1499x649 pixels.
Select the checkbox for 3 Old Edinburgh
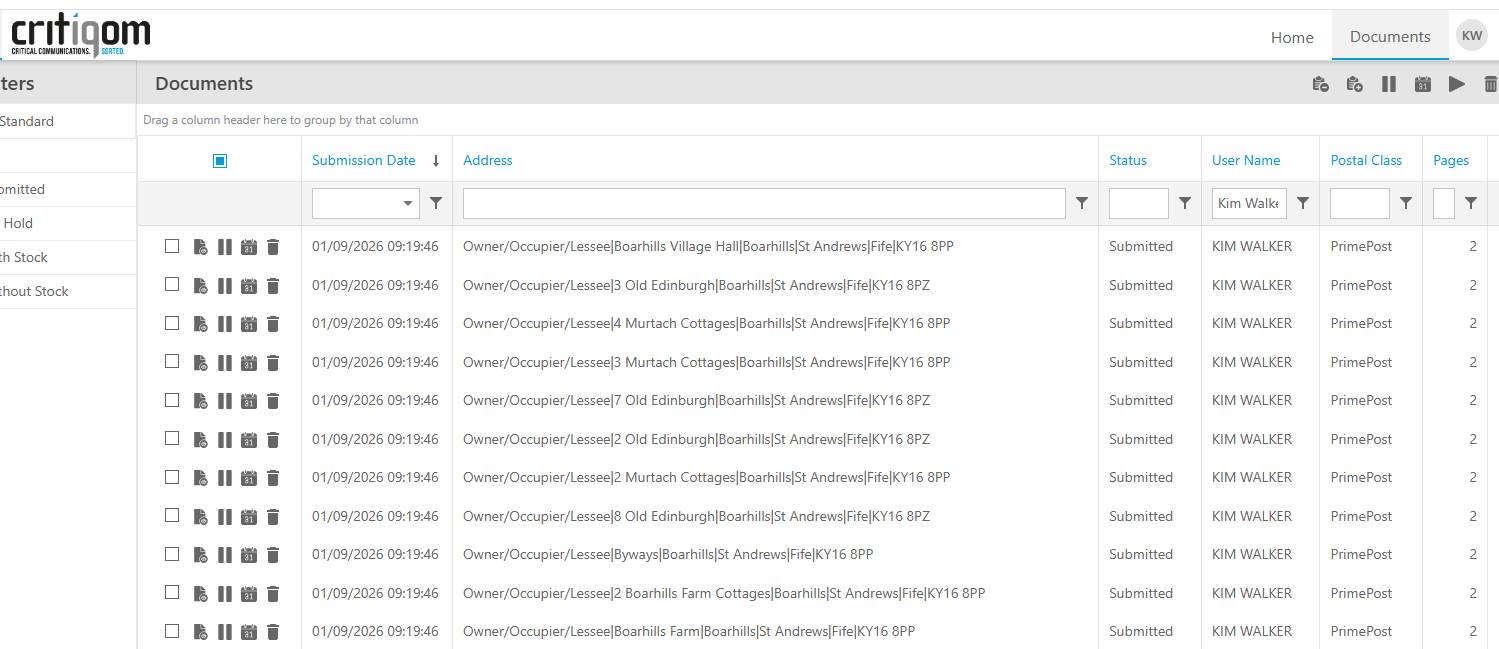172,284
